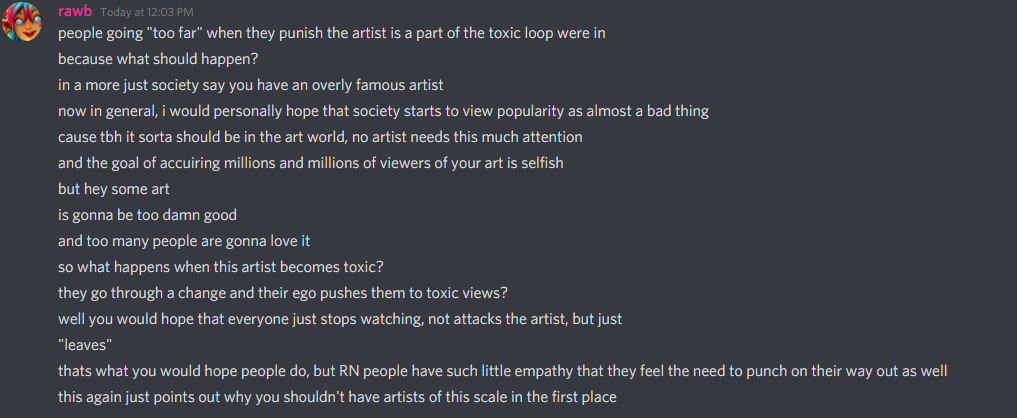Viewport: 1017px width, 418px height.
Task: Open the rawb username profile
Action: coord(75,11)
